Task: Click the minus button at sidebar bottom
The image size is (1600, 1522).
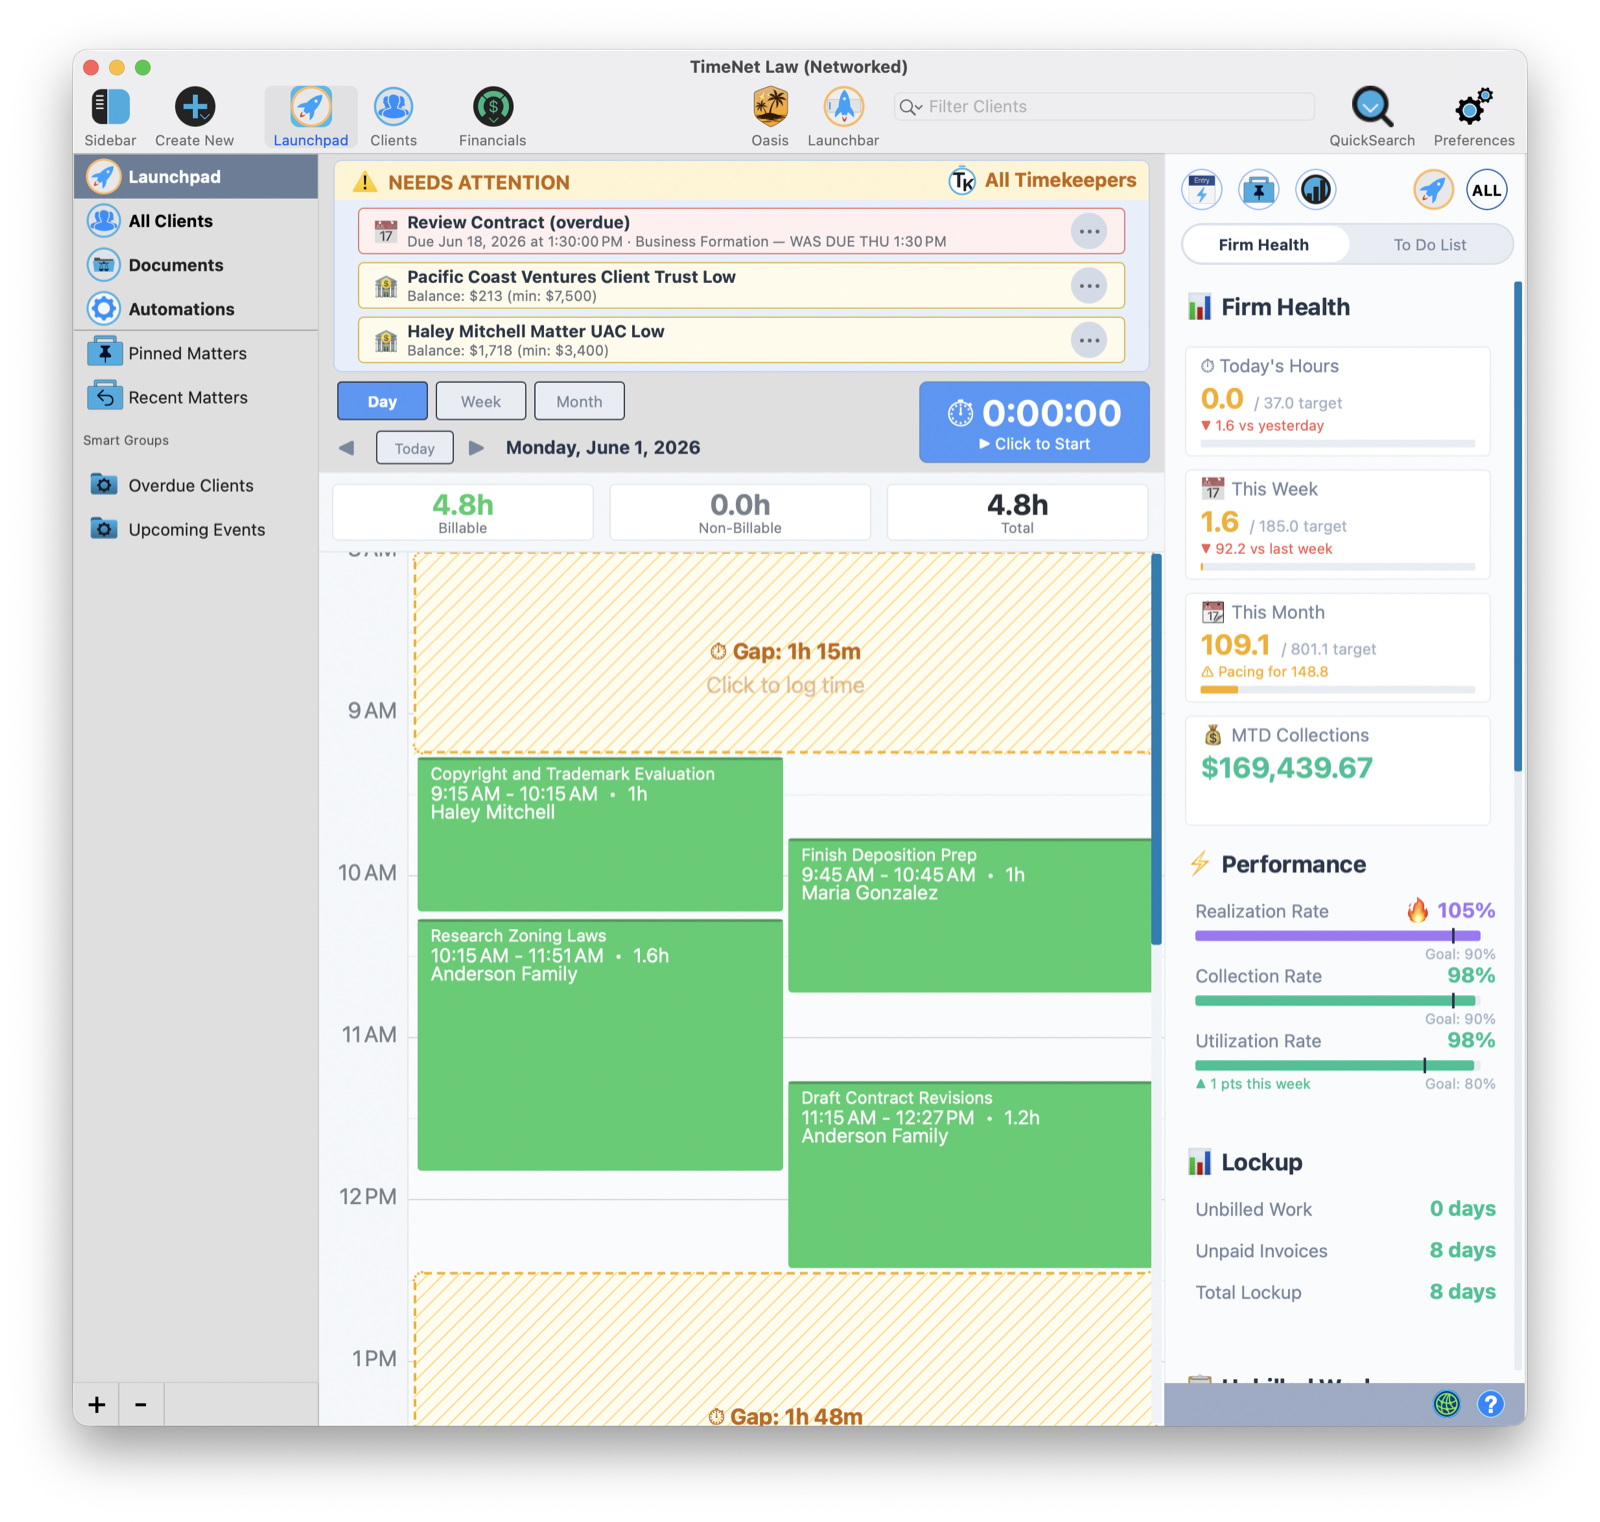Action: click(x=141, y=1404)
